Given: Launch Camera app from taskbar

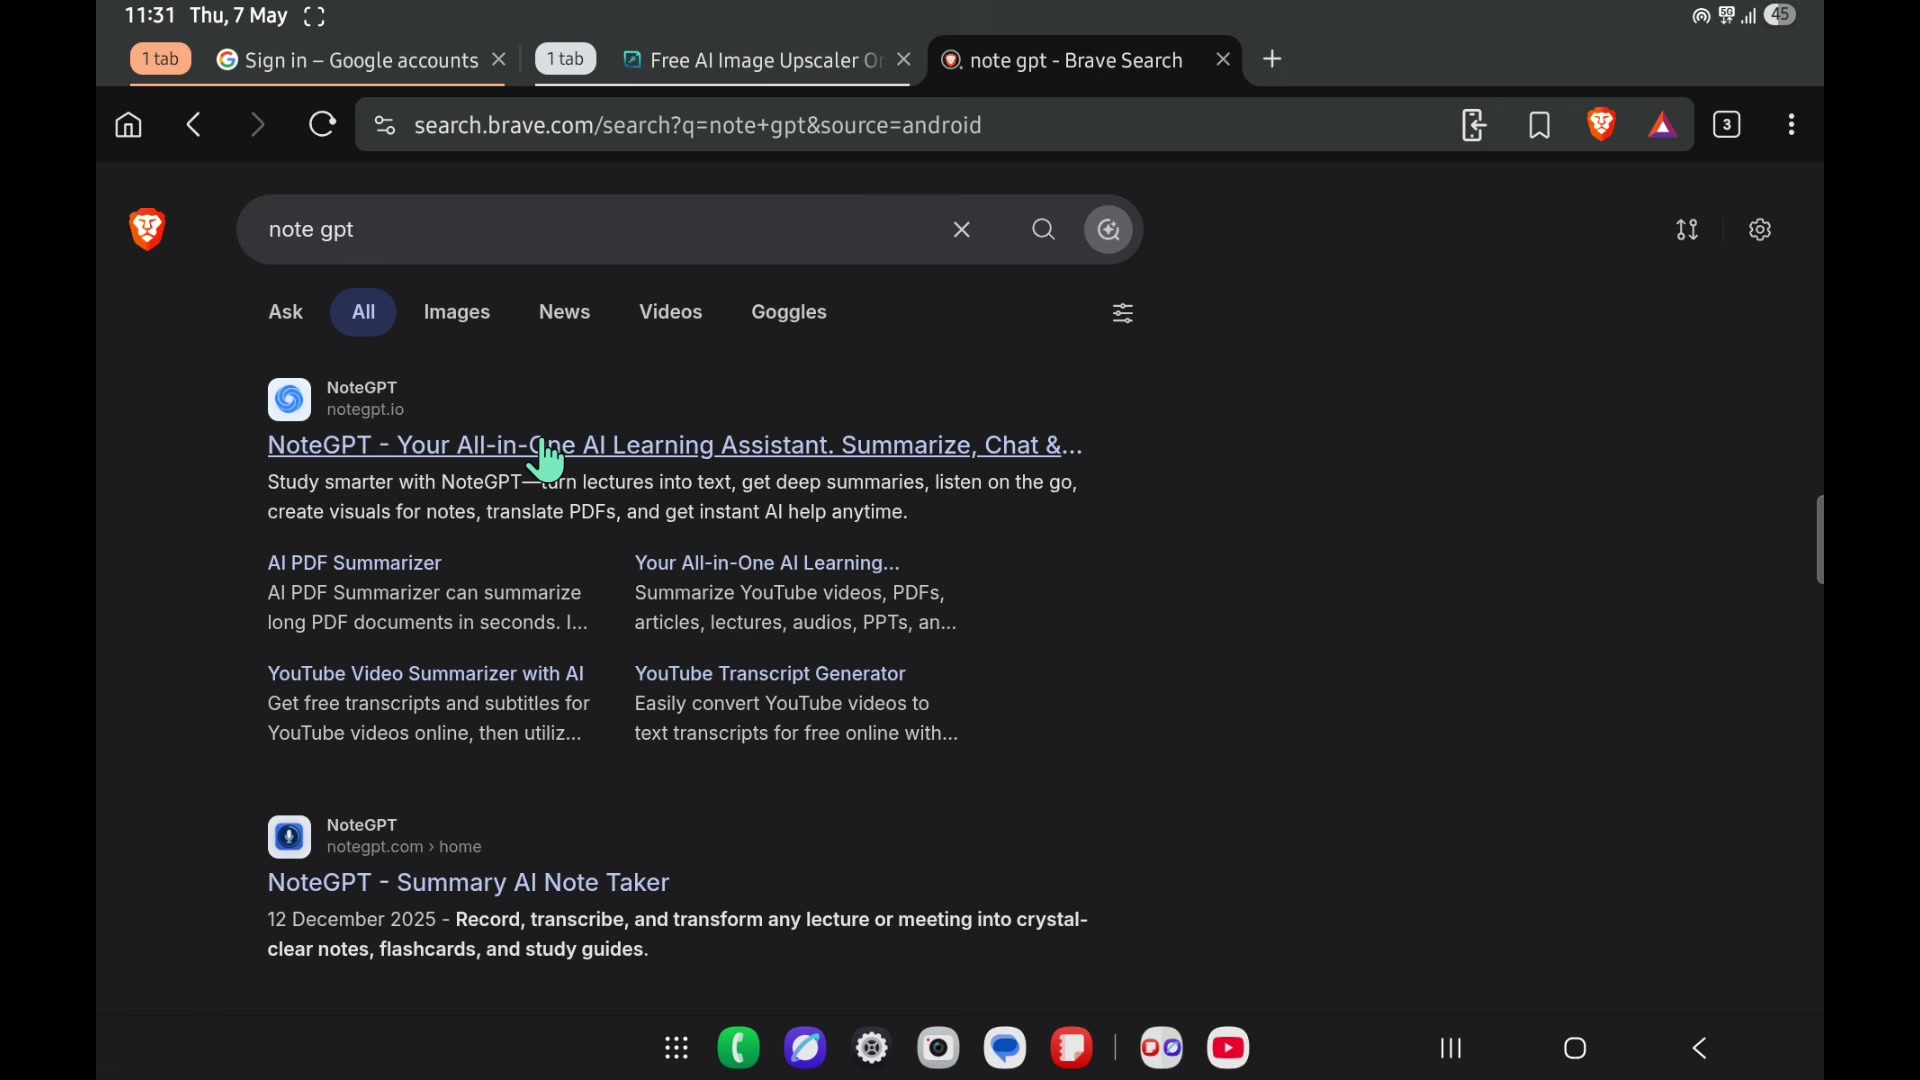Looking at the screenshot, I should tap(940, 1049).
